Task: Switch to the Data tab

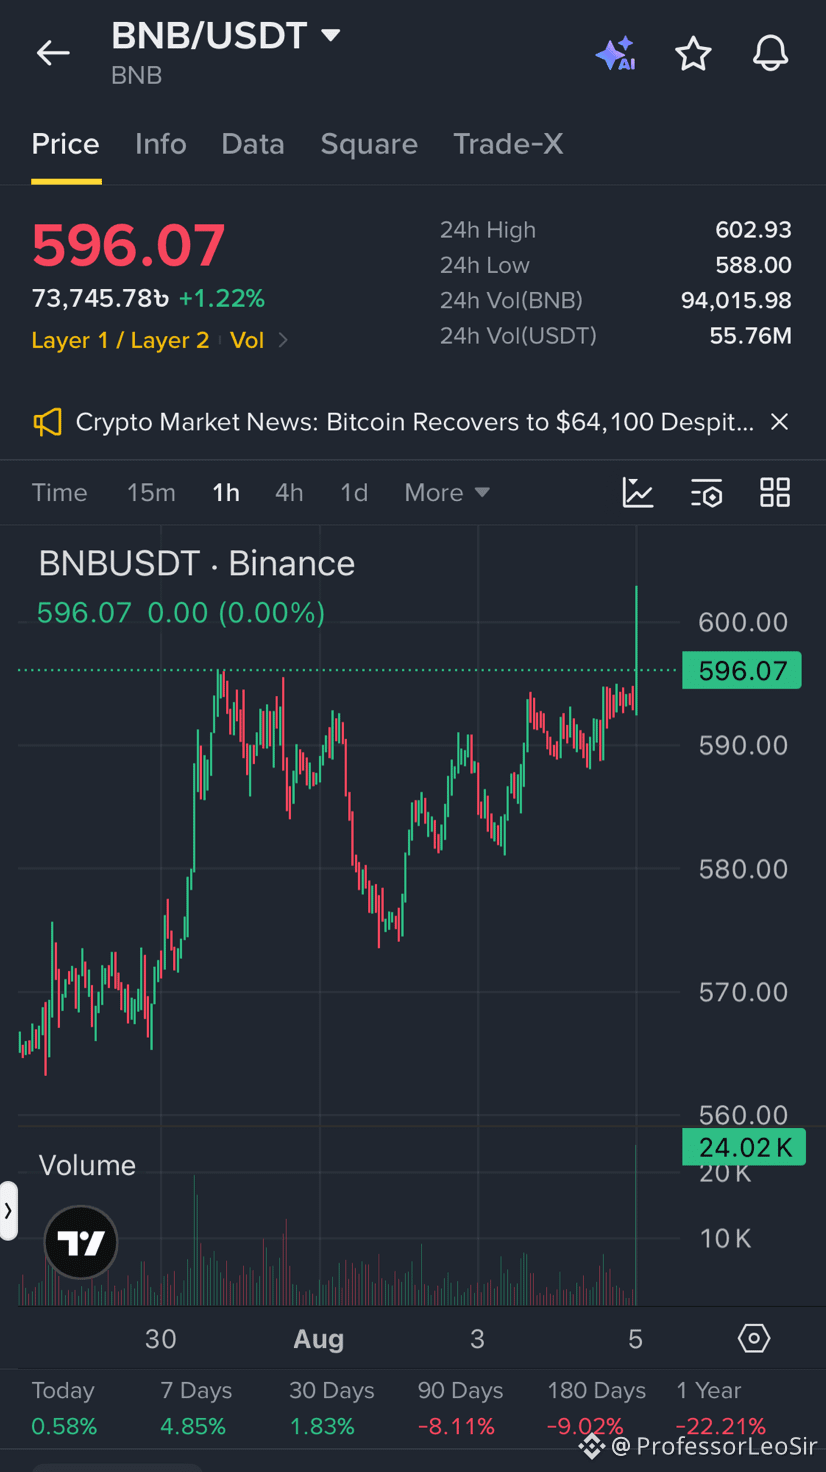Action: click(253, 144)
